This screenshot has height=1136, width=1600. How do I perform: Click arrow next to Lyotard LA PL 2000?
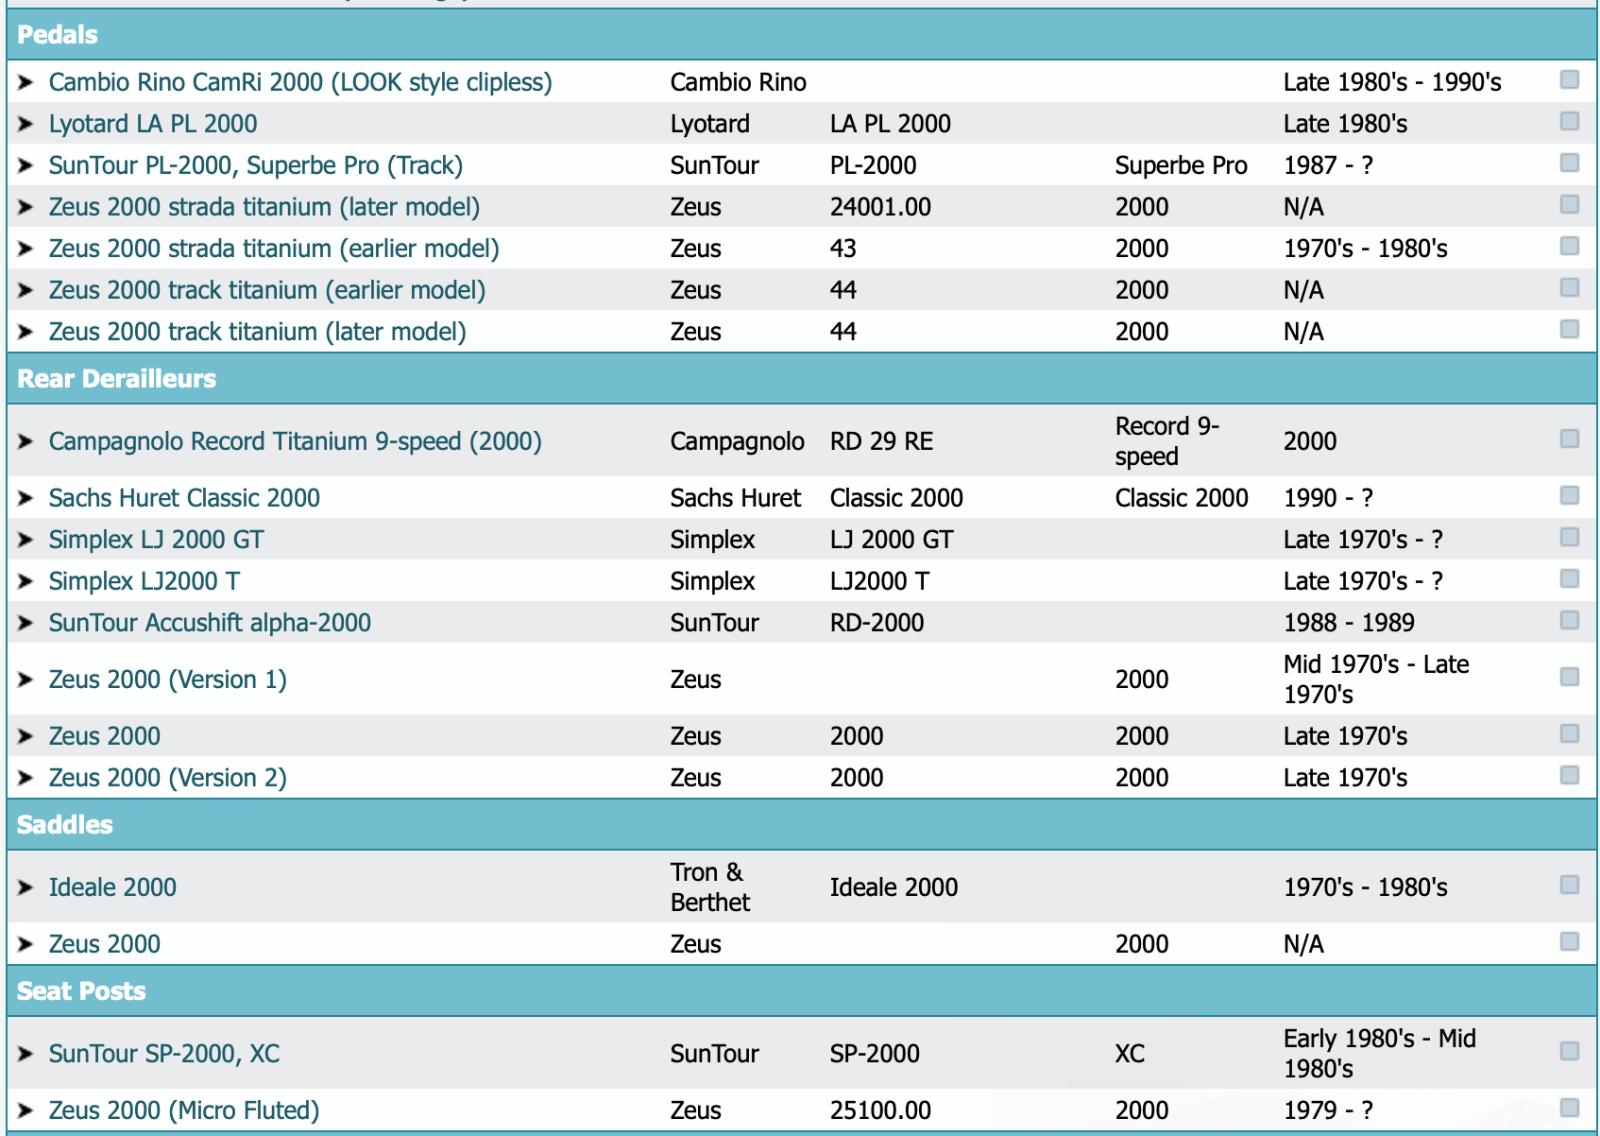coord(26,124)
